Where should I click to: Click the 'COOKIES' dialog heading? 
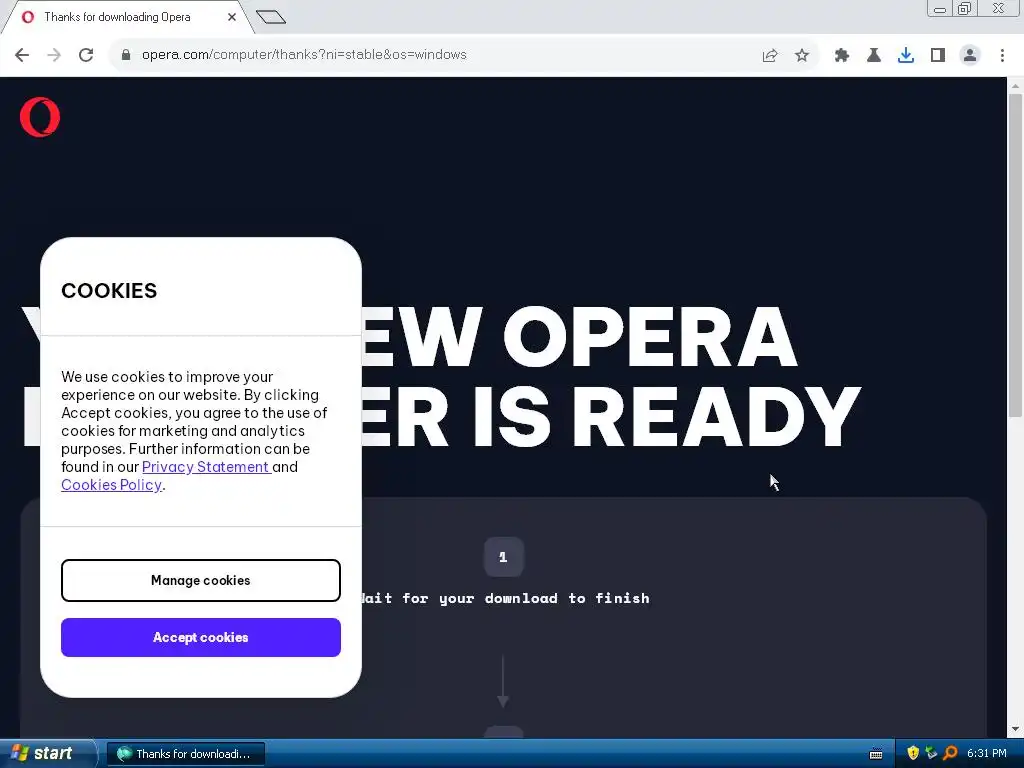[109, 291]
